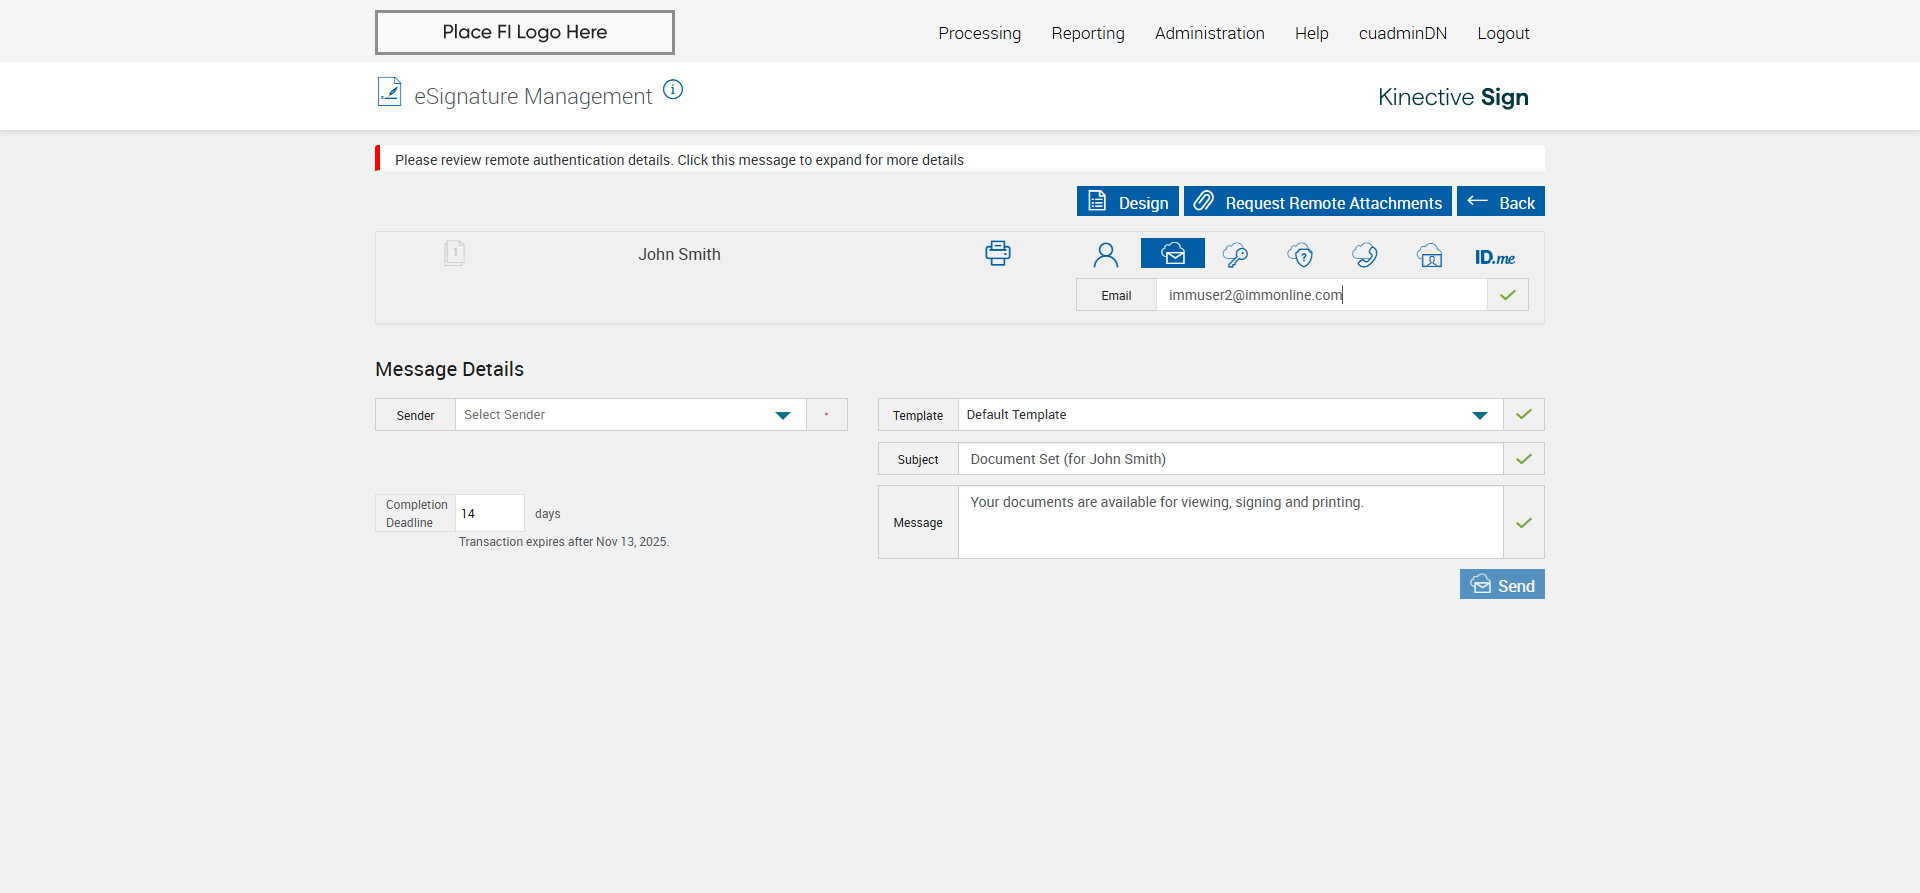Screen dimensions: 1920x893
Task: Select the in-person signer icon
Action: click(x=1105, y=255)
